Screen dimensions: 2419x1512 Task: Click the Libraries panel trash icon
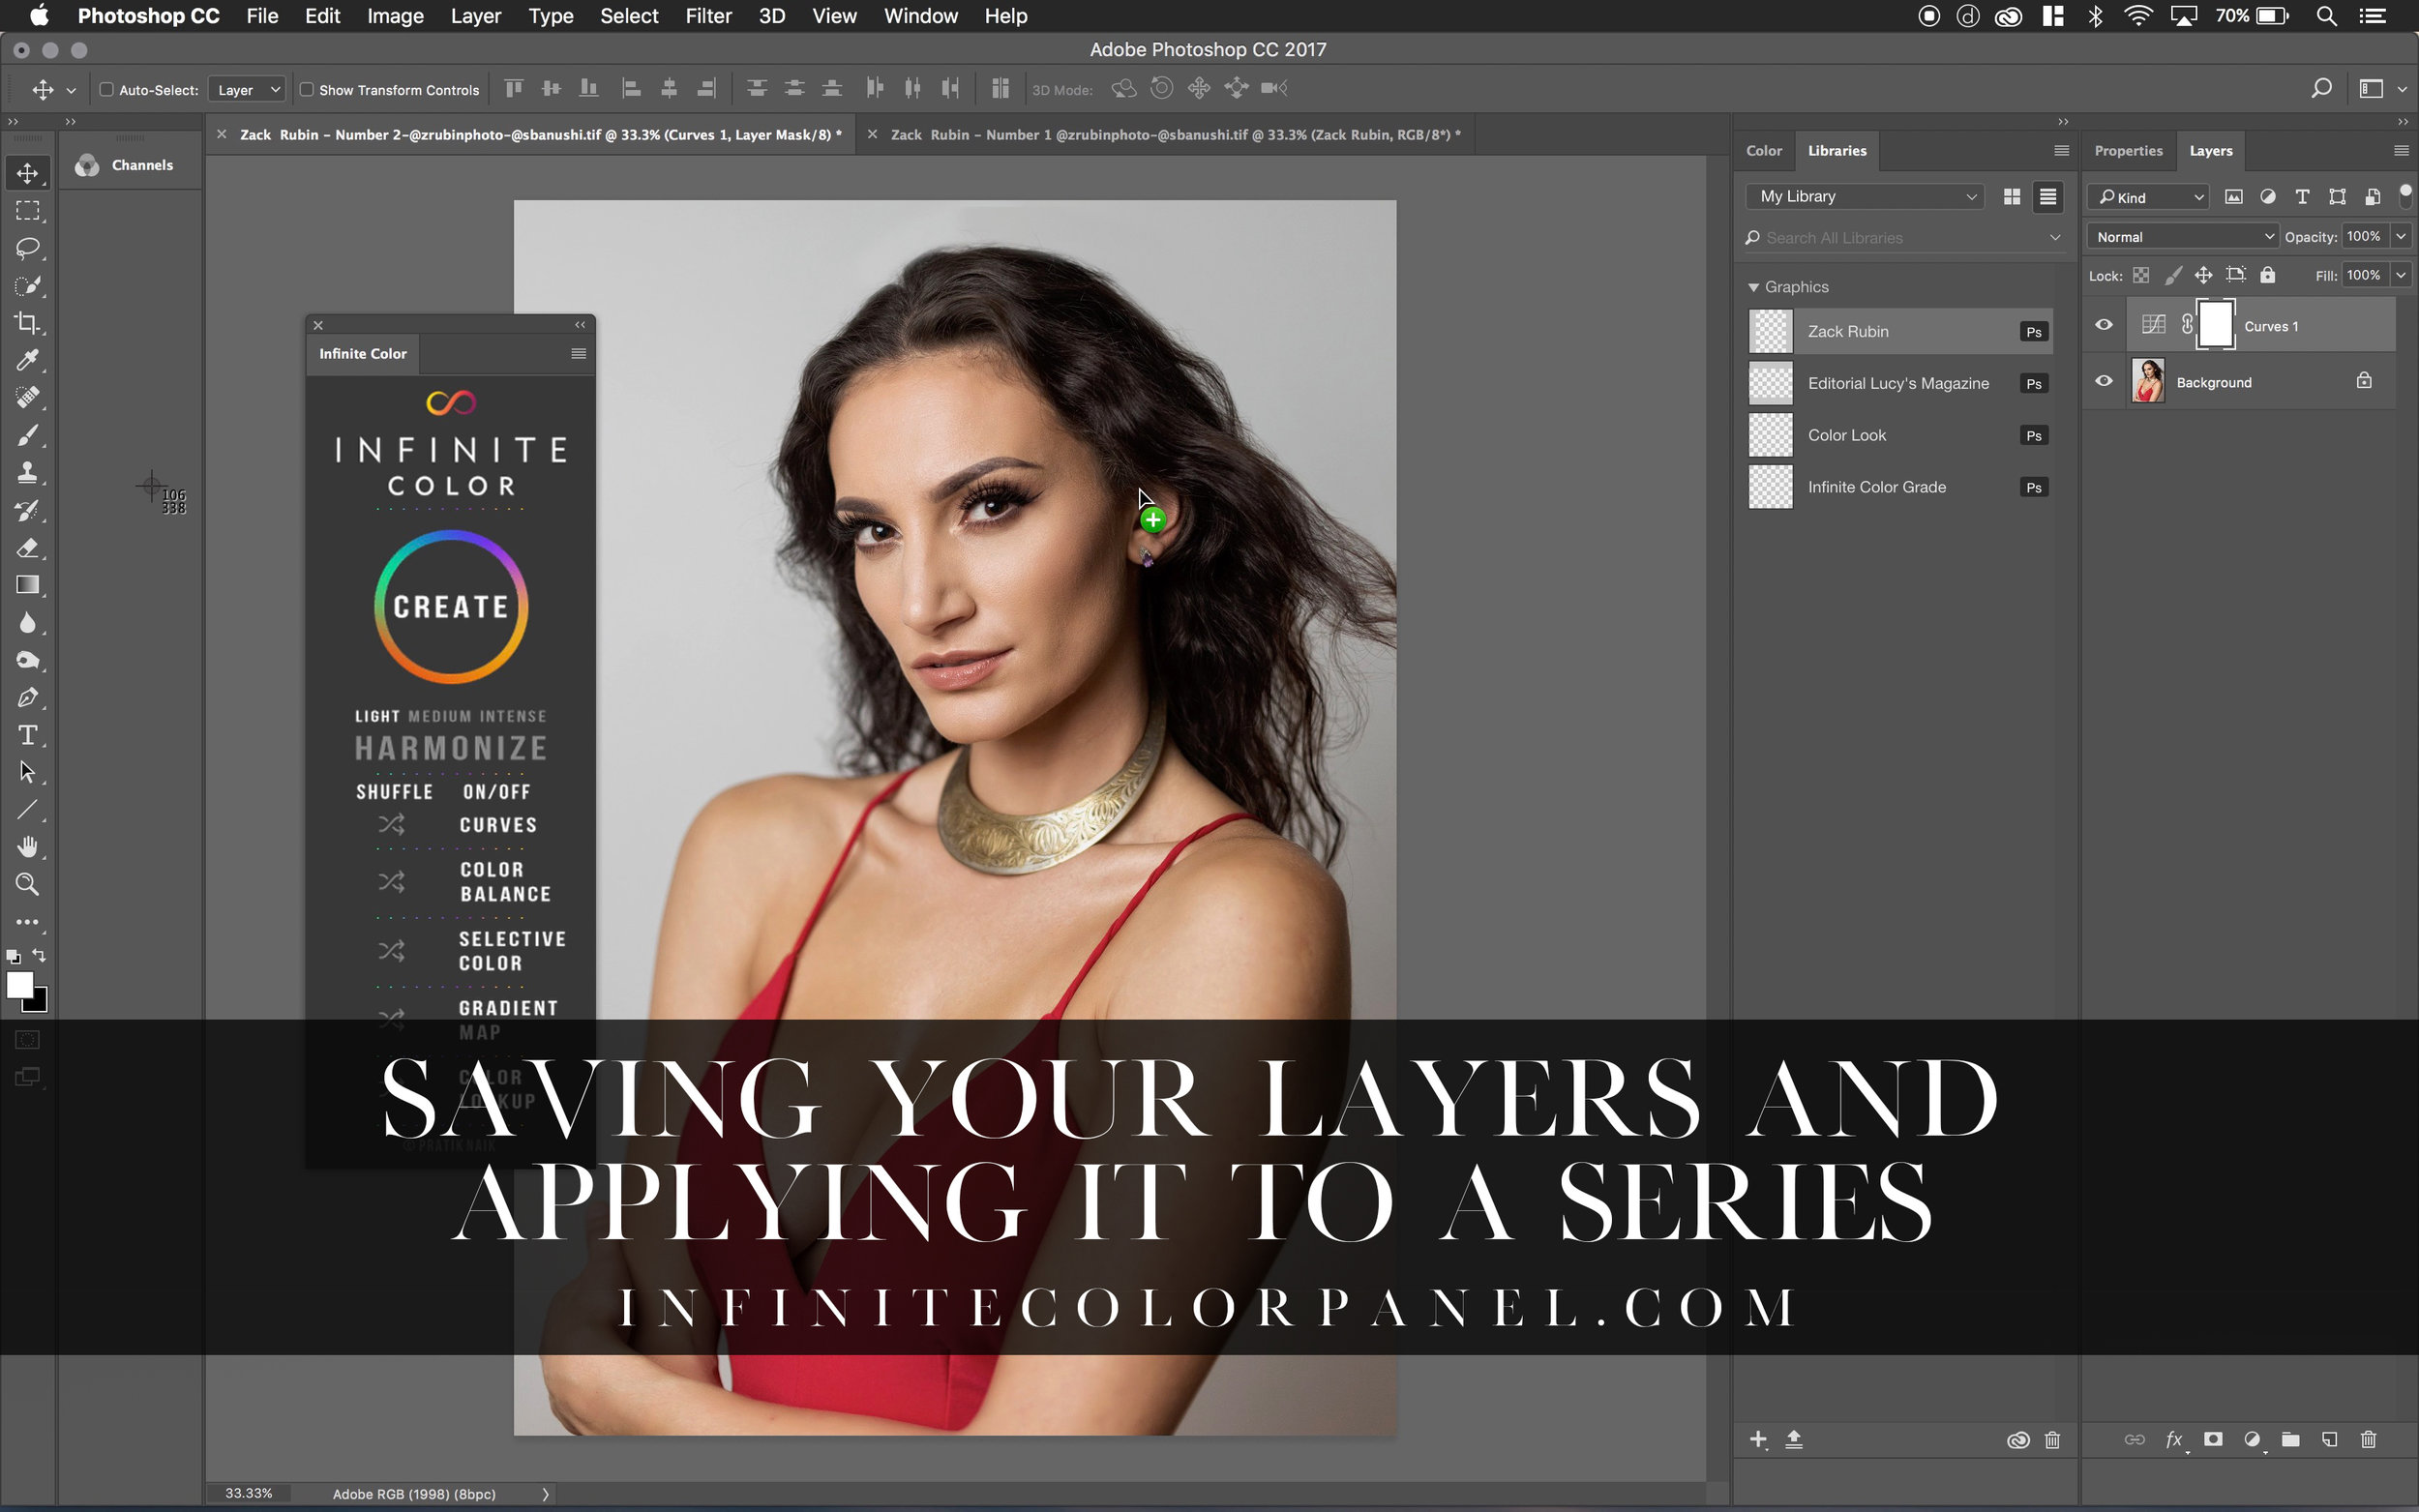point(2052,1440)
